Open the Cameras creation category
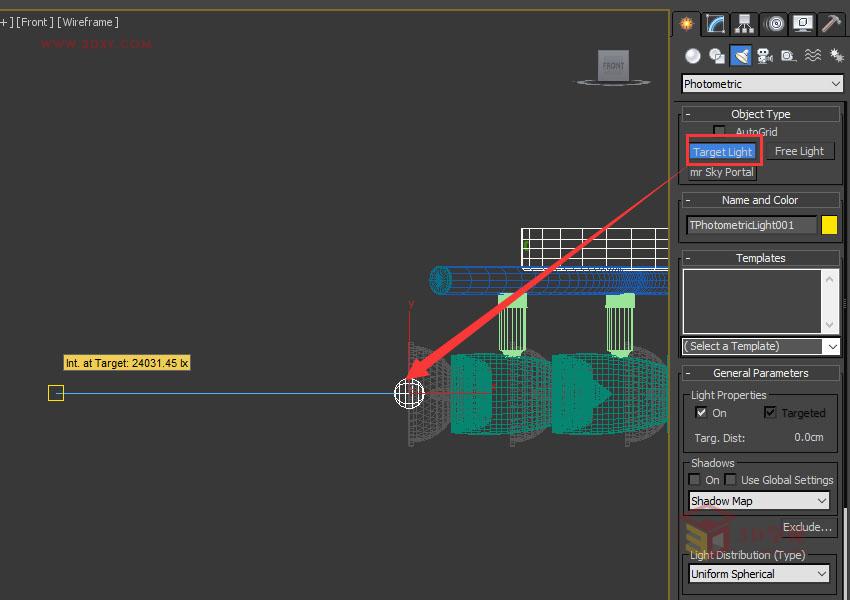Screen dimensions: 850x600 pos(764,55)
